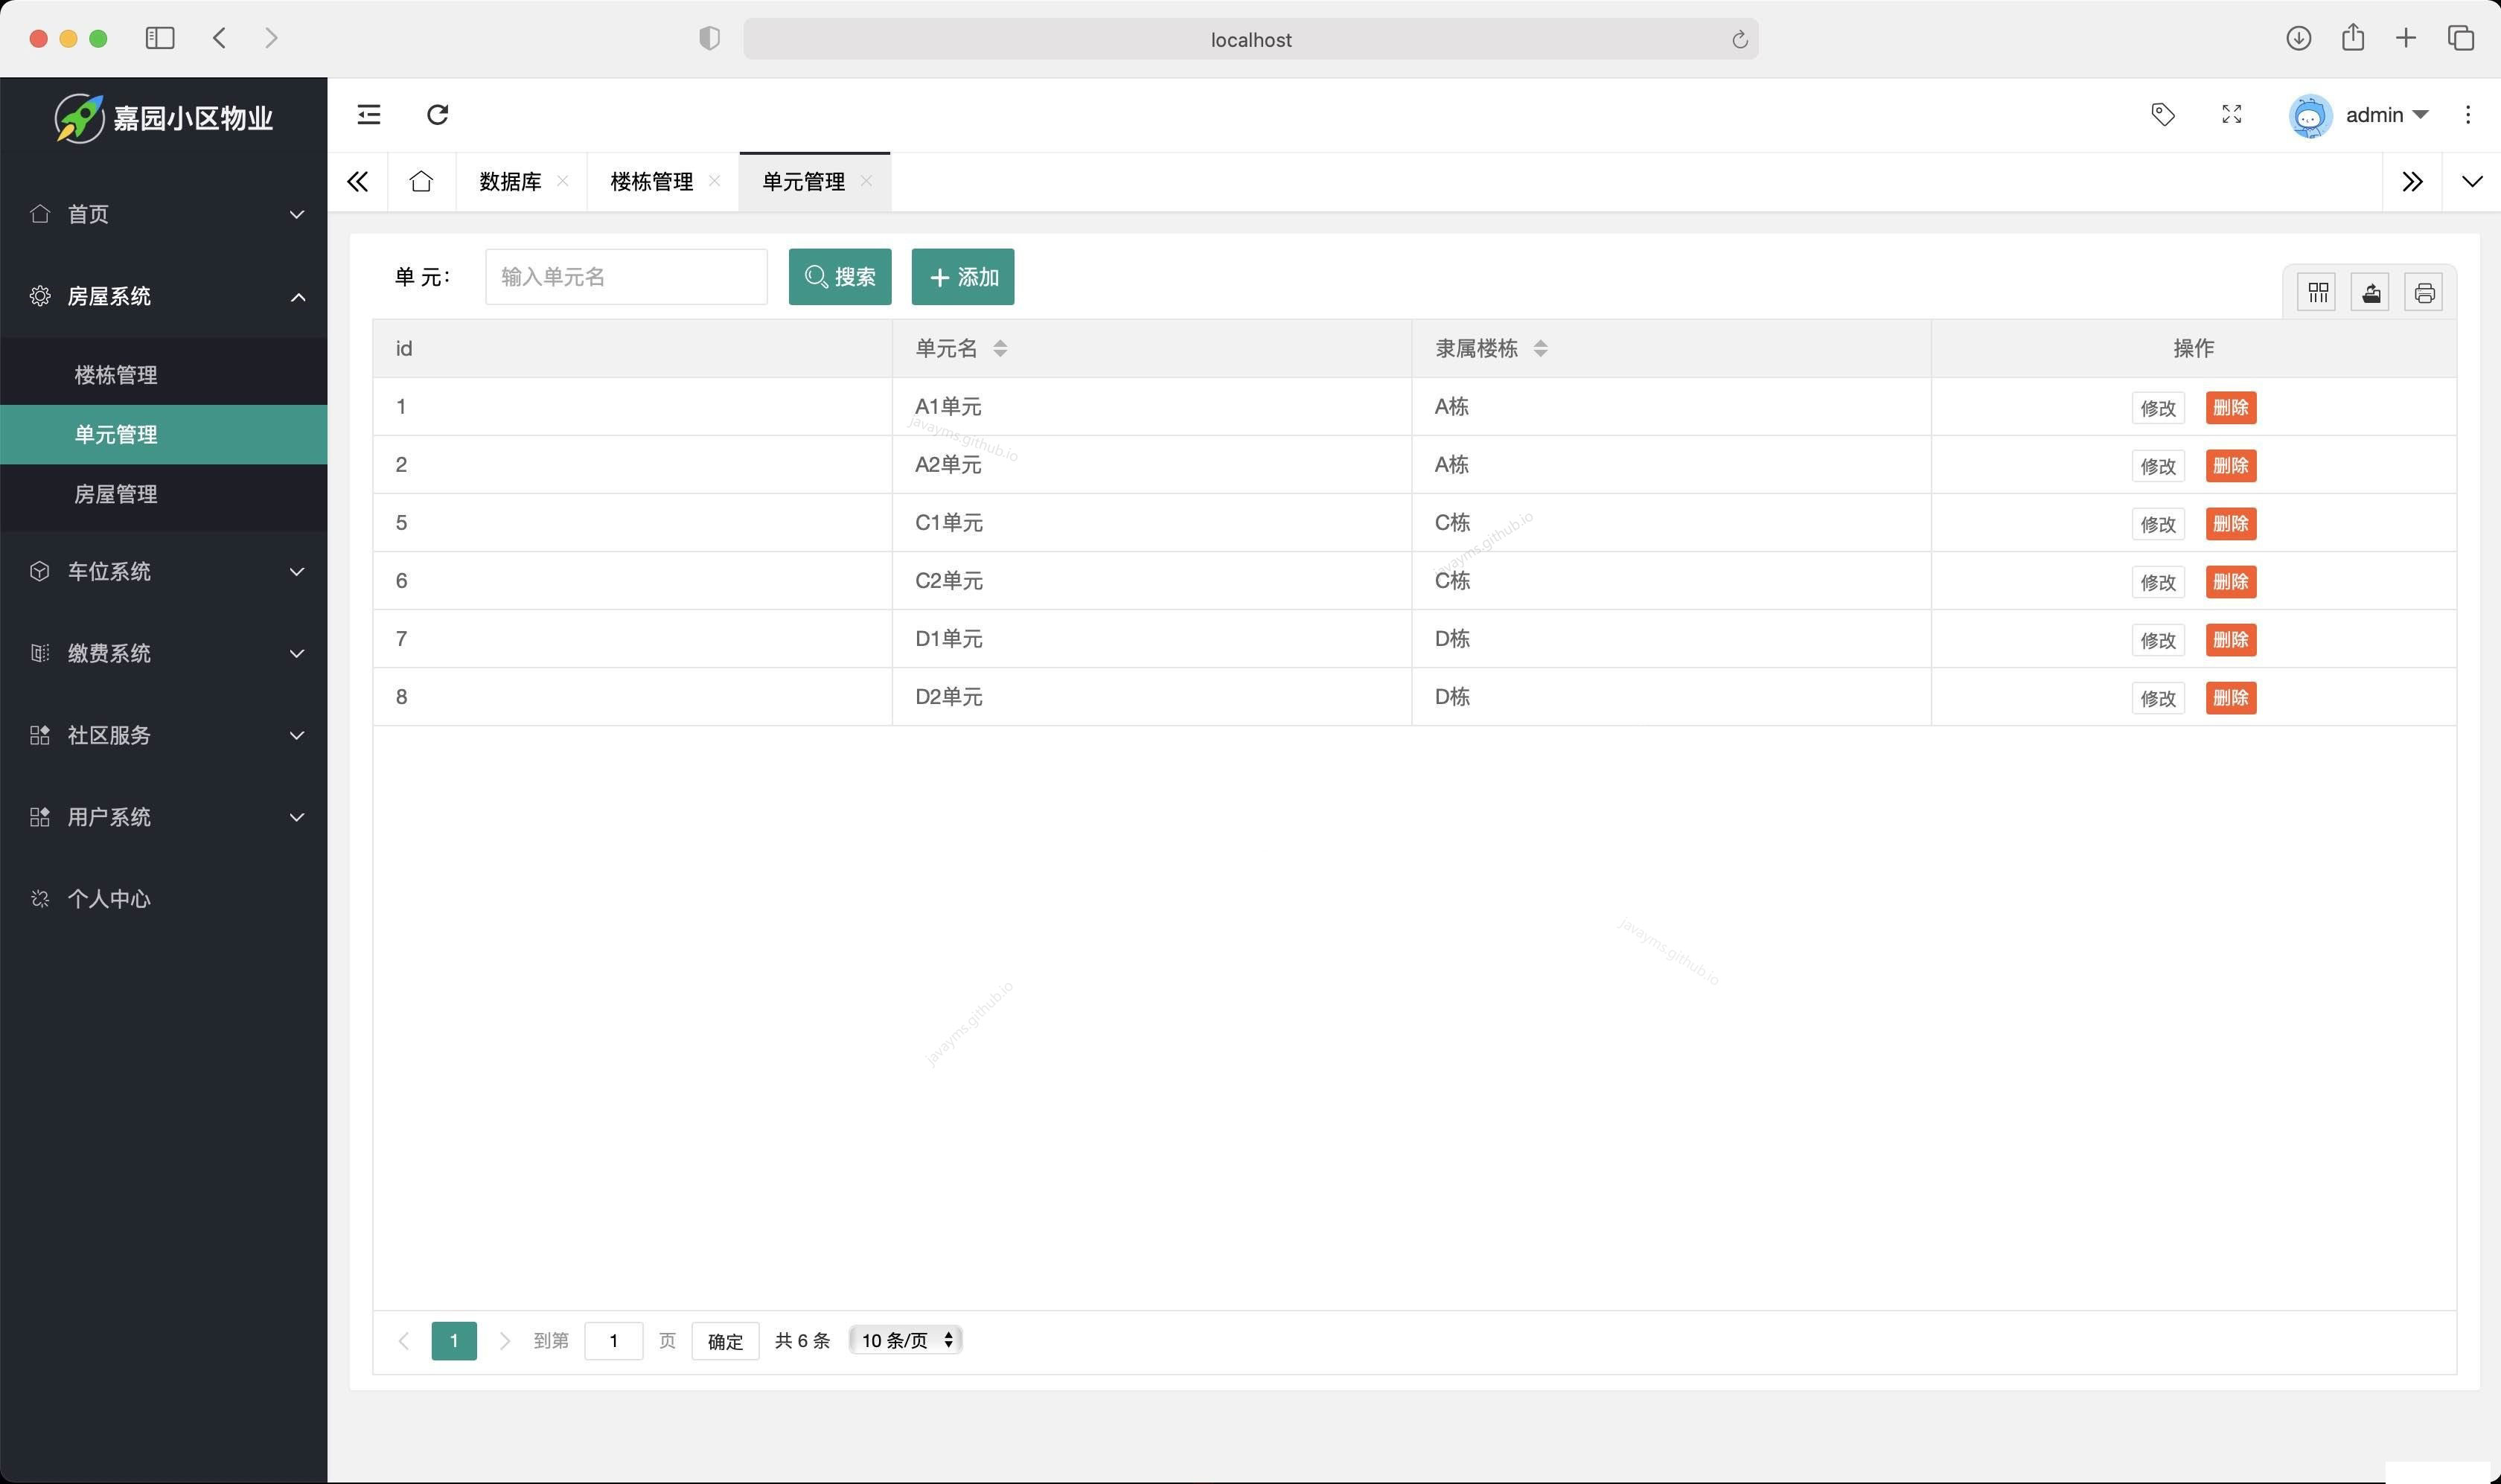
Task: Open the 10 条/页 page size selector
Action: (903, 1340)
